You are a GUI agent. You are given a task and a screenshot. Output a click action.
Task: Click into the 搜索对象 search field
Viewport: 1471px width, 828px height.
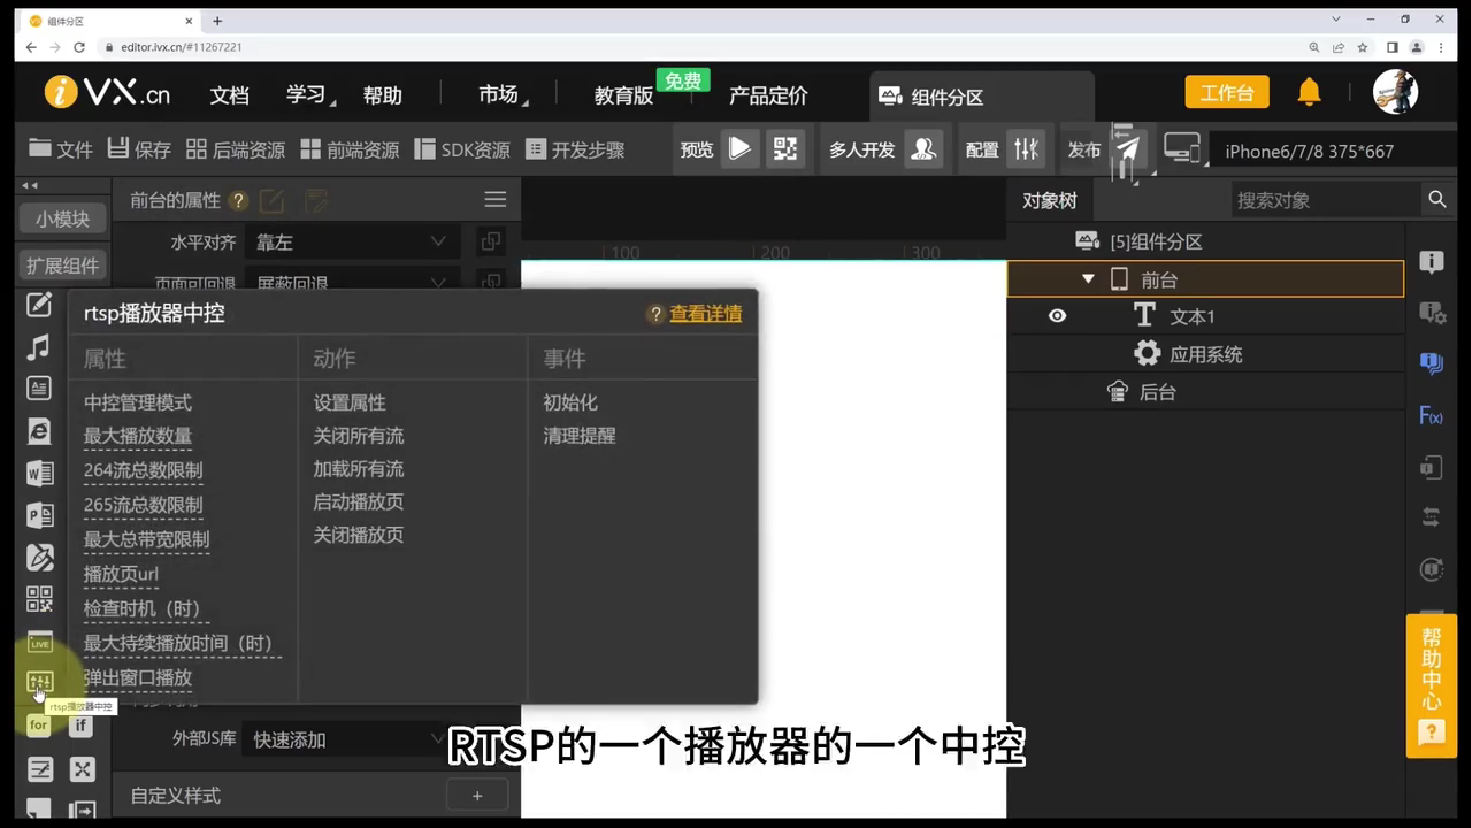[1325, 200]
